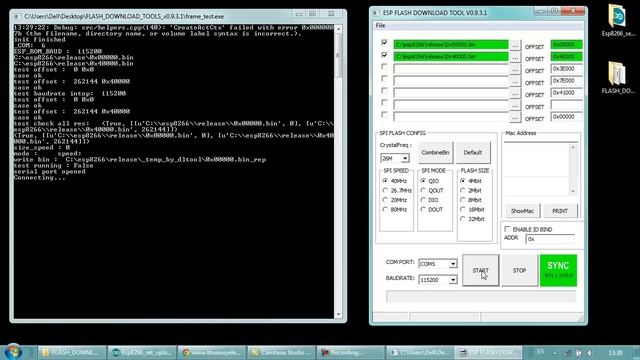This screenshot has height=360, width=640.
Task: Tick the ENABLE ID BIND checkbox
Action: coord(507,229)
